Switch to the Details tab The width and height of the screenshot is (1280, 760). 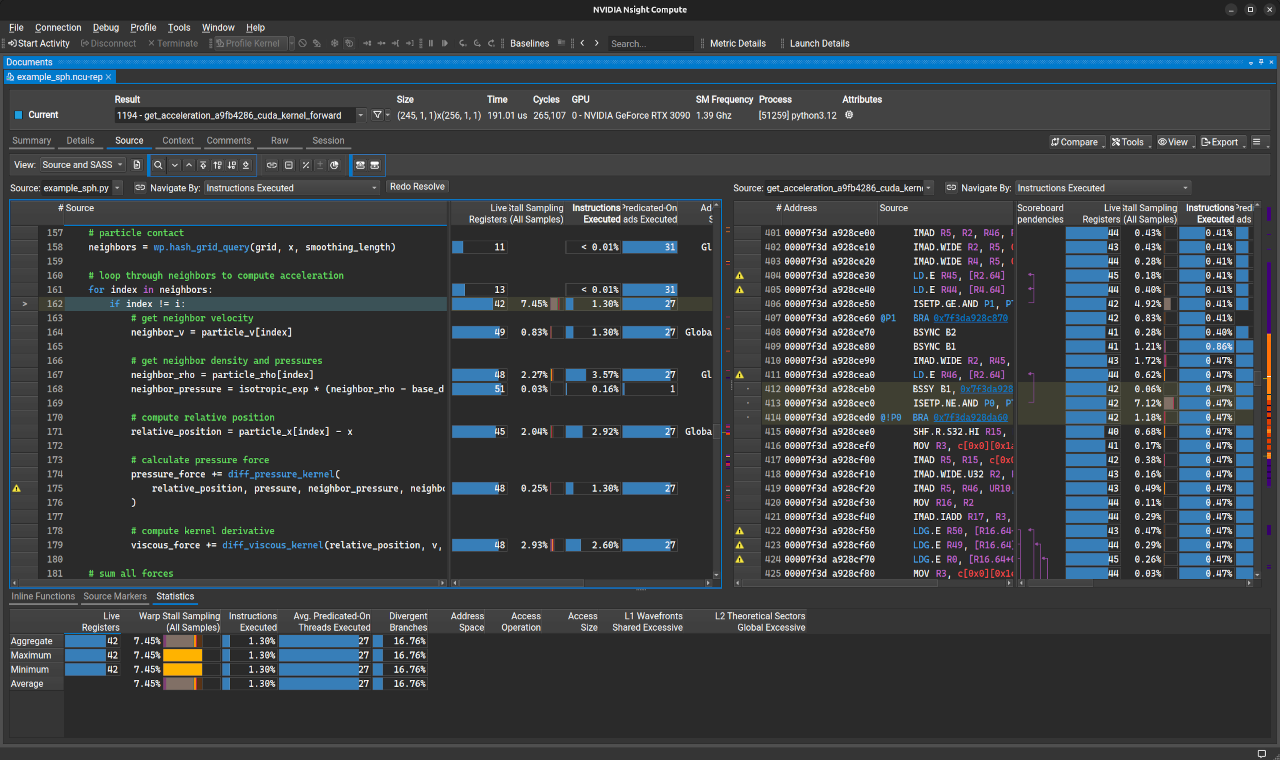pyautogui.click(x=80, y=141)
